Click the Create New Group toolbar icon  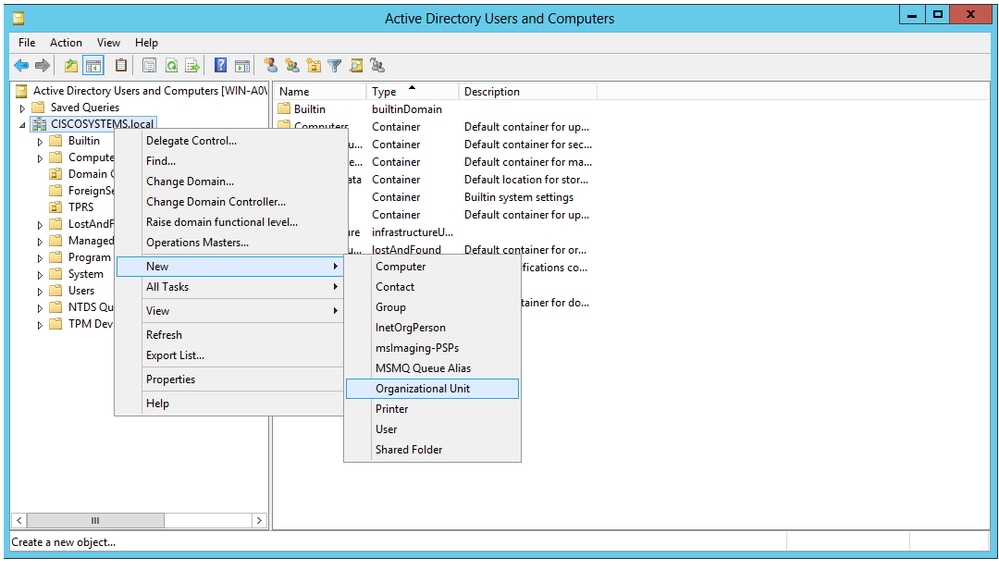click(x=292, y=66)
